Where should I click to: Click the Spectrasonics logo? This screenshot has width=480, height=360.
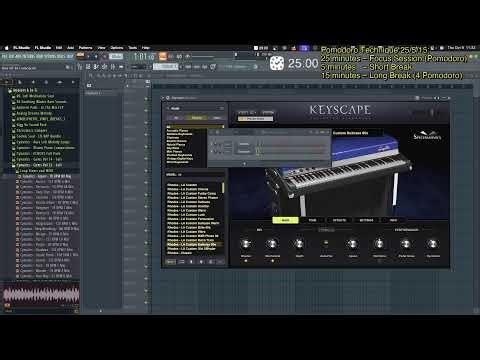coord(427,135)
